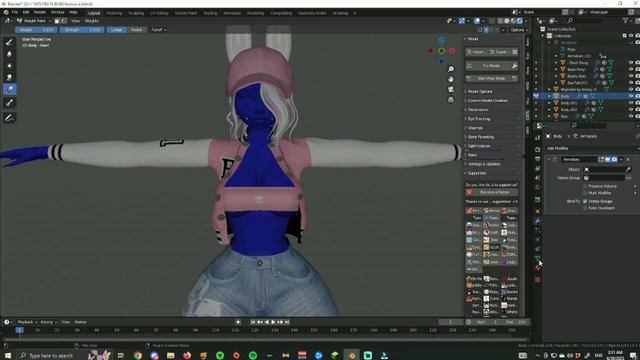Hide Body.002 using its eye icon
Image resolution: width=640 pixels, height=360 pixels.
tap(631, 109)
